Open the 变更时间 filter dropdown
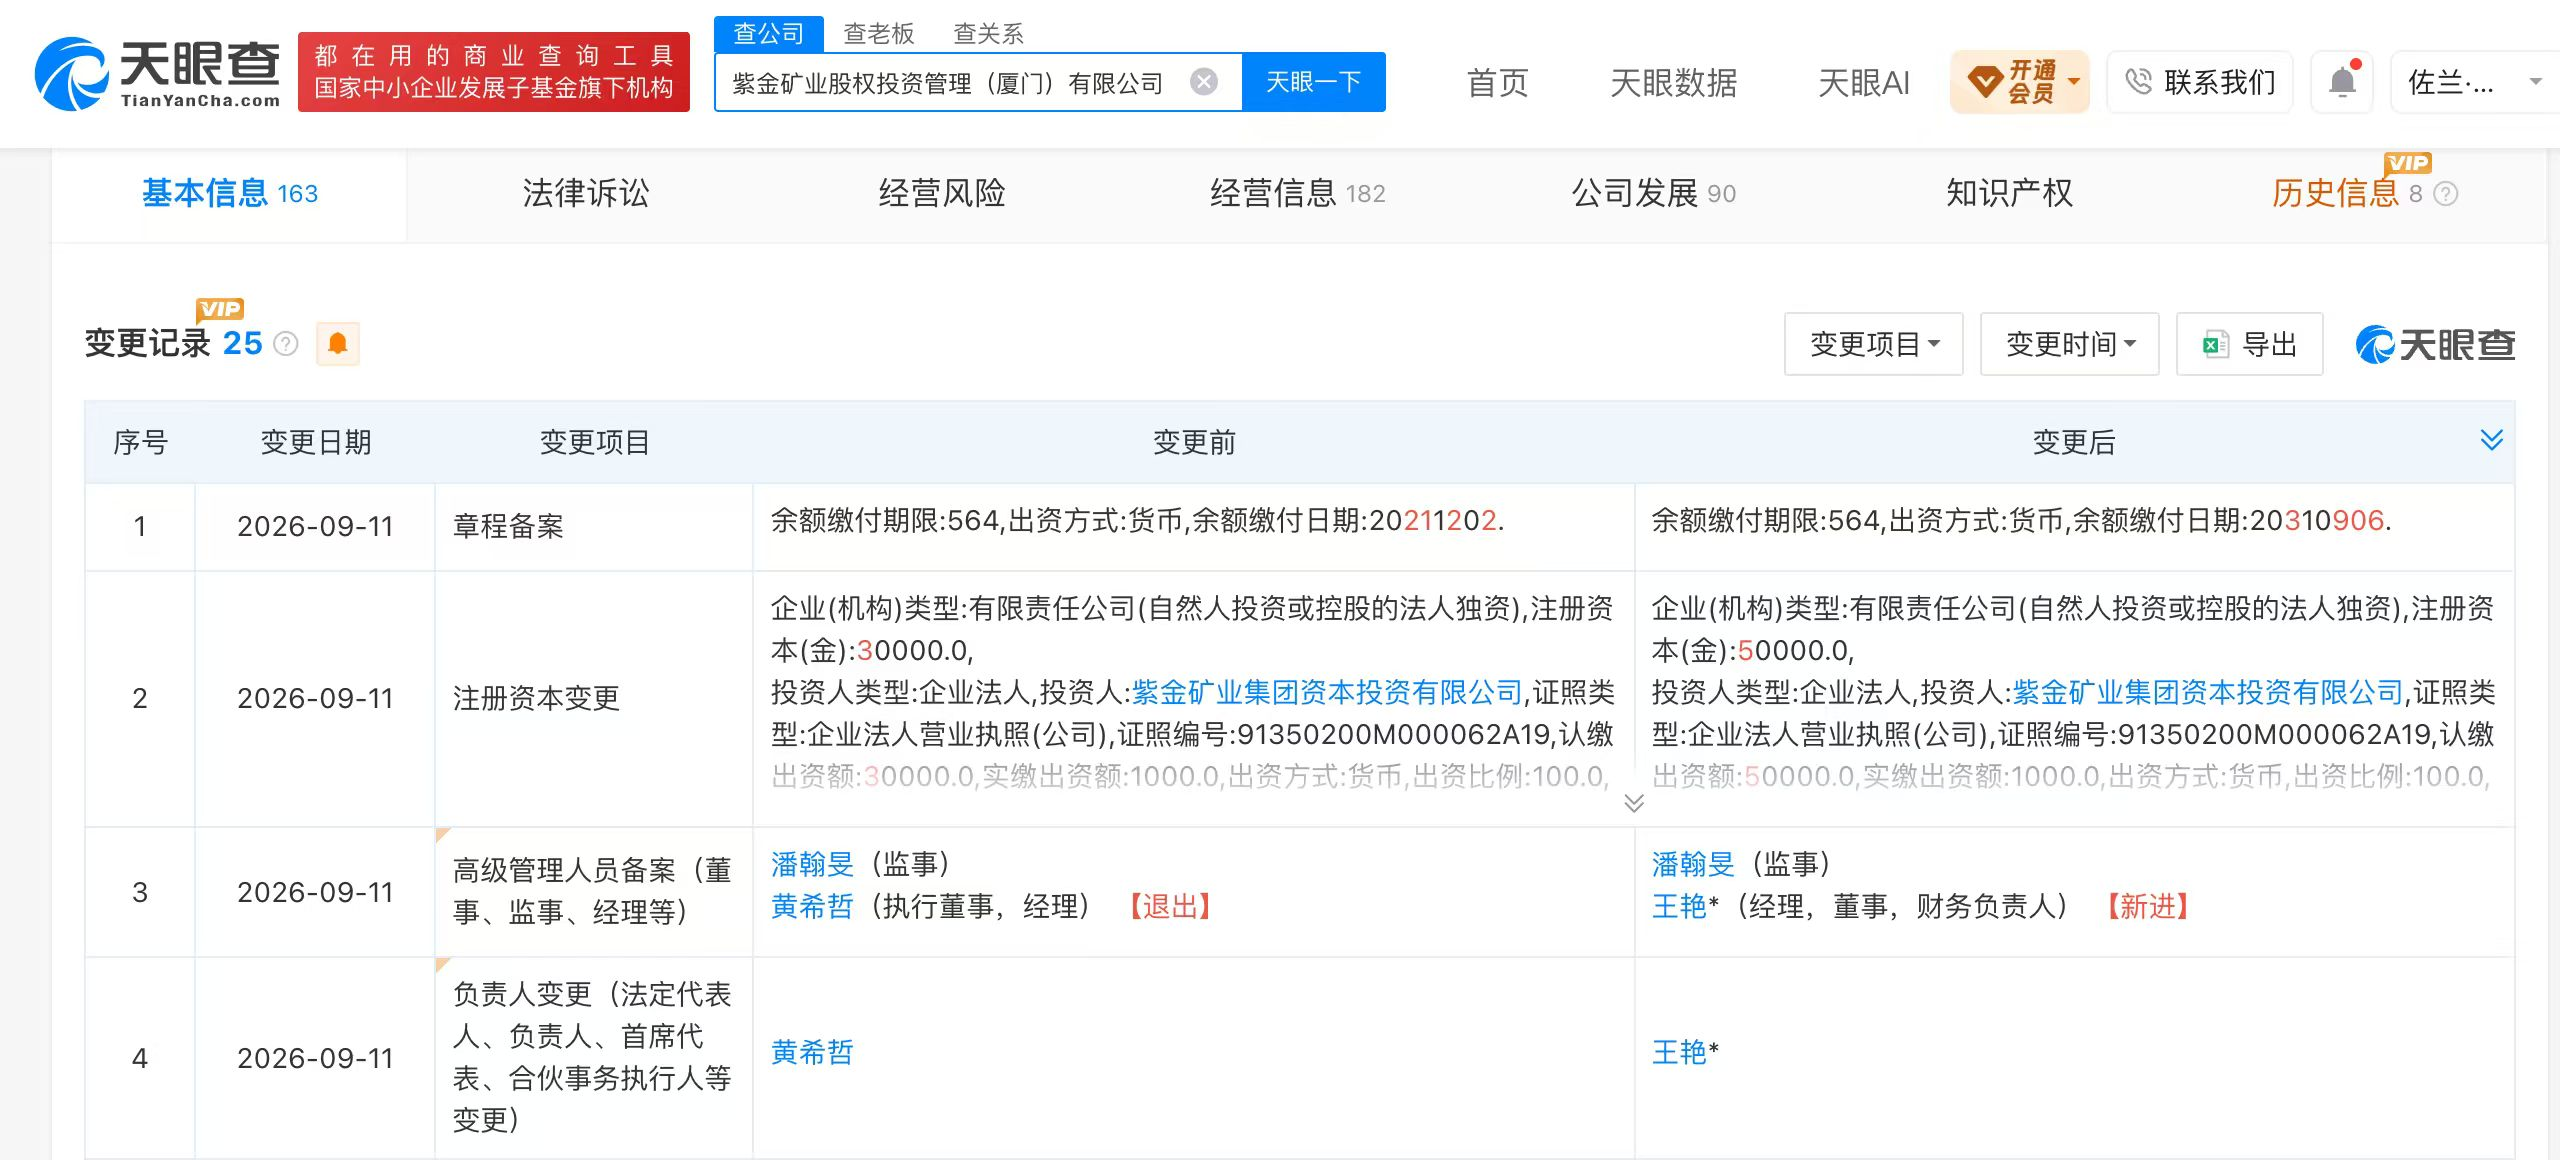Viewport: 2560px width, 1160px height. (2069, 344)
